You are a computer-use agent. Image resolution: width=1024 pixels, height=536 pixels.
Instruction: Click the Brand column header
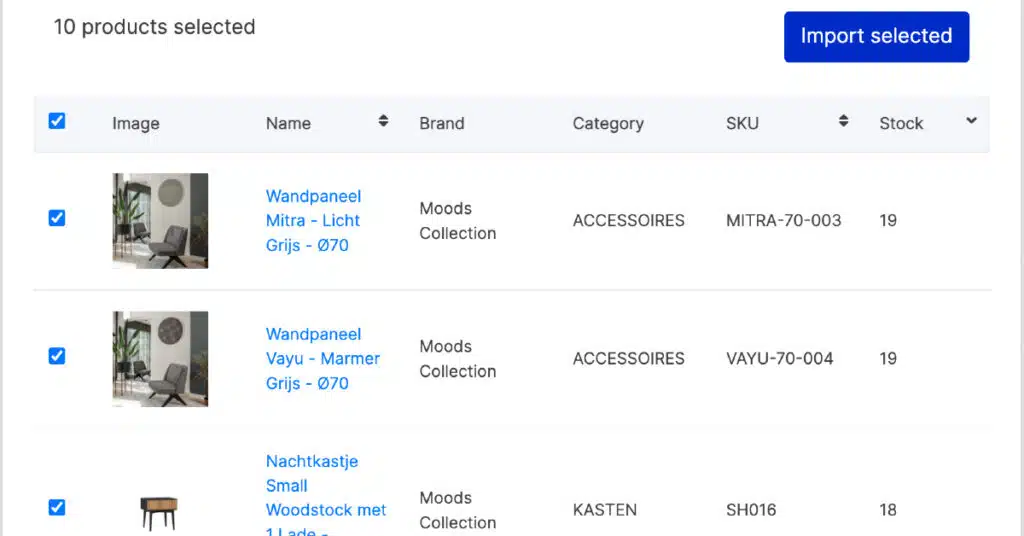pyautogui.click(x=441, y=123)
